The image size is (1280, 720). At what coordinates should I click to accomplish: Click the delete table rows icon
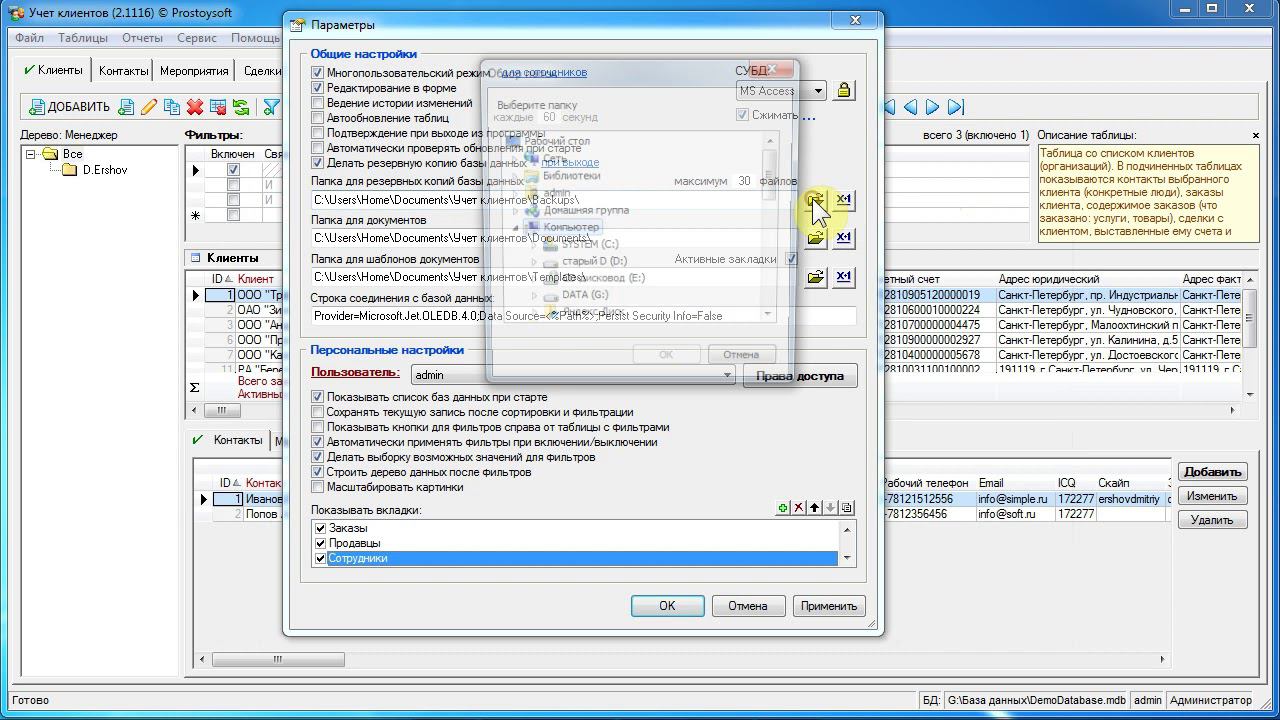point(218,107)
